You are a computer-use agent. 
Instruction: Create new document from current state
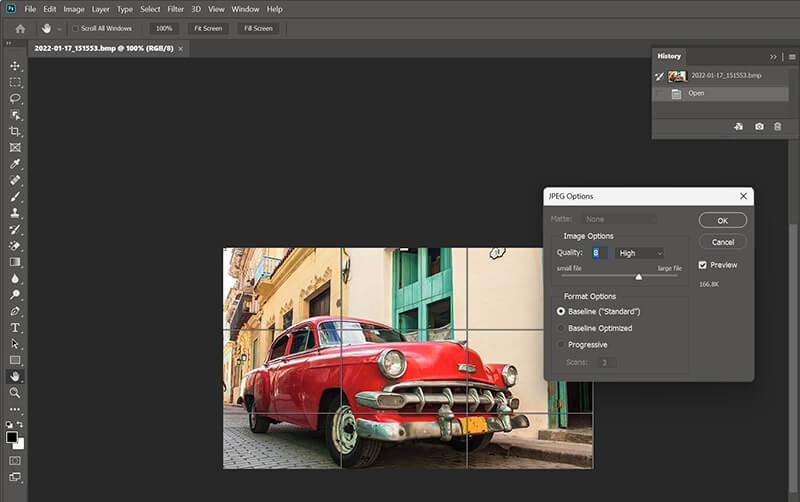[x=738, y=127]
